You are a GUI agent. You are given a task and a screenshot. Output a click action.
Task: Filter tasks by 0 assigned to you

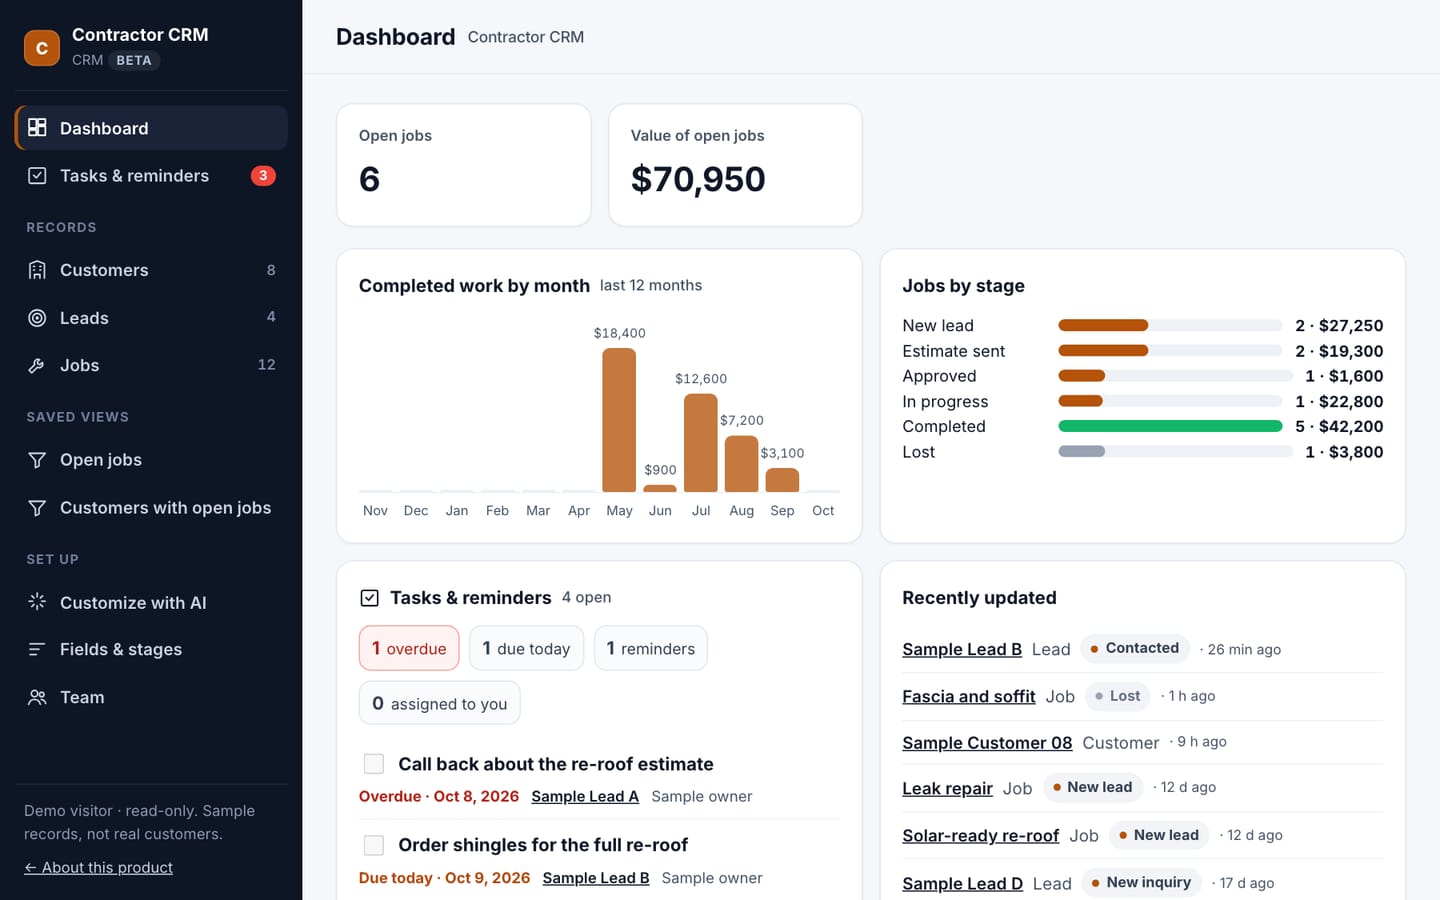coord(440,703)
